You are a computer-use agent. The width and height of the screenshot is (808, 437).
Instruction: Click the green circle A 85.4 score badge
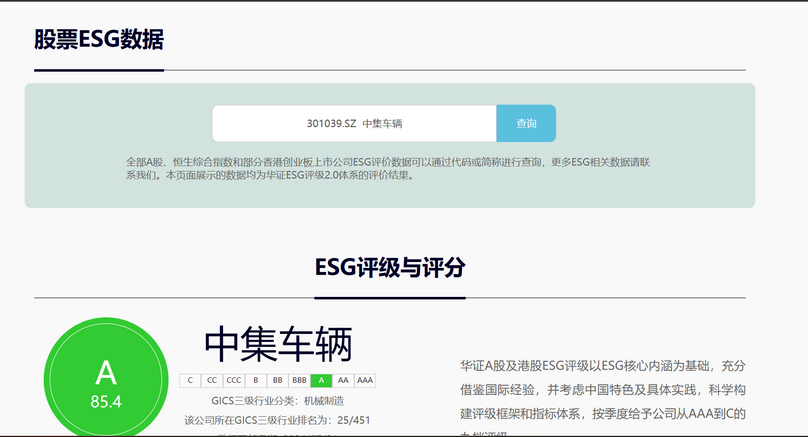[x=106, y=379]
